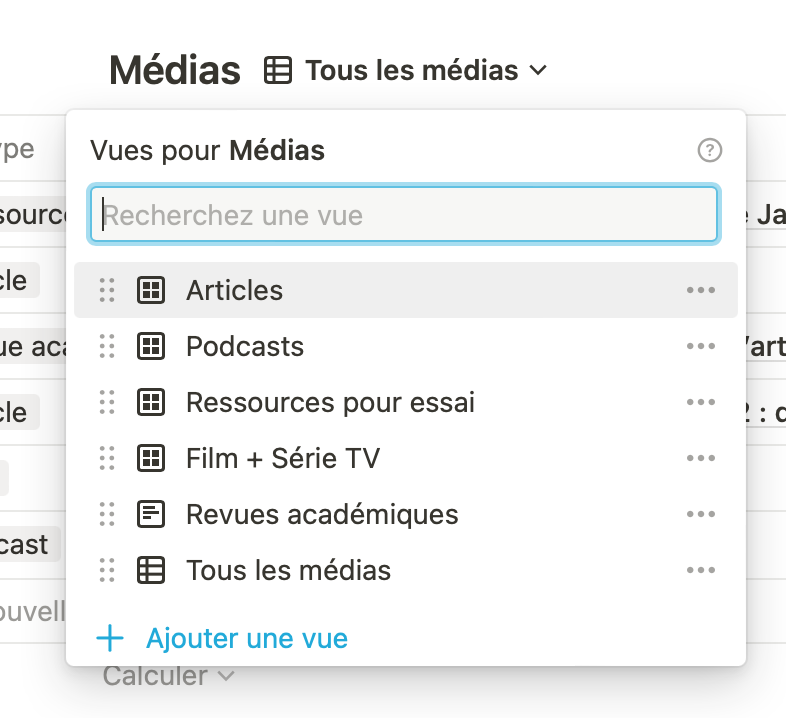Click the gallery icon of Film + Série TV
The image size is (786, 718).
151,458
